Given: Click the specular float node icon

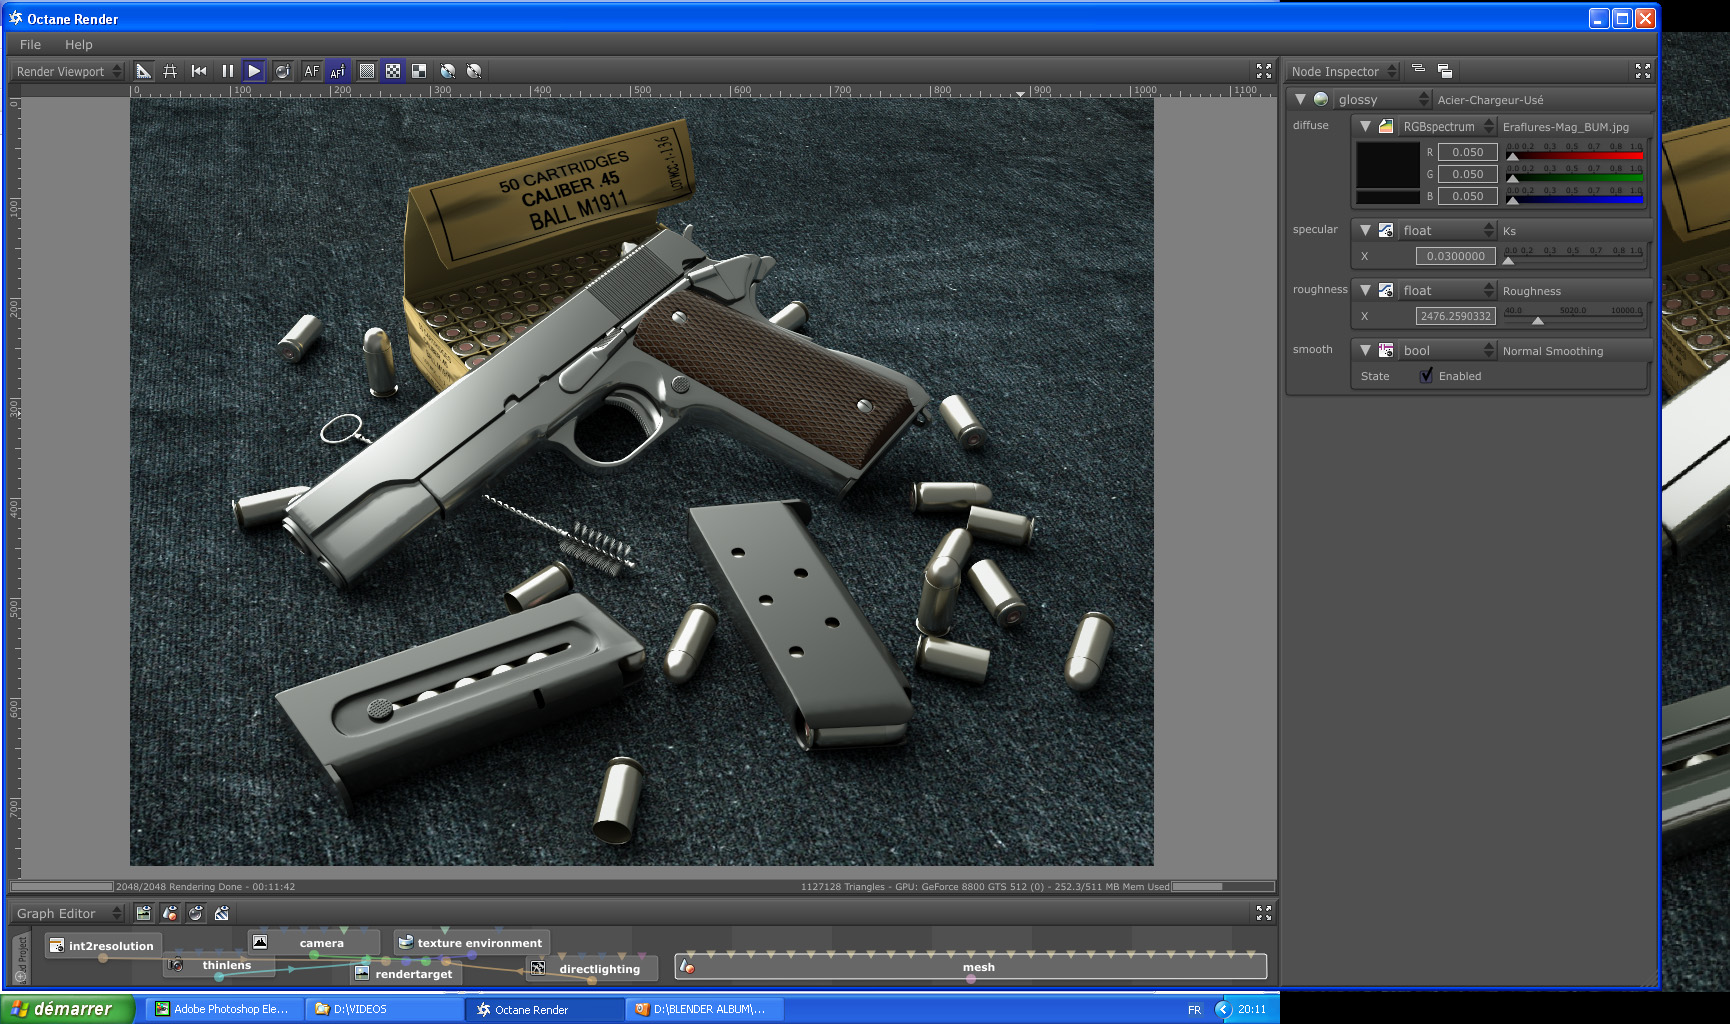Looking at the screenshot, I should click(x=1386, y=230).
